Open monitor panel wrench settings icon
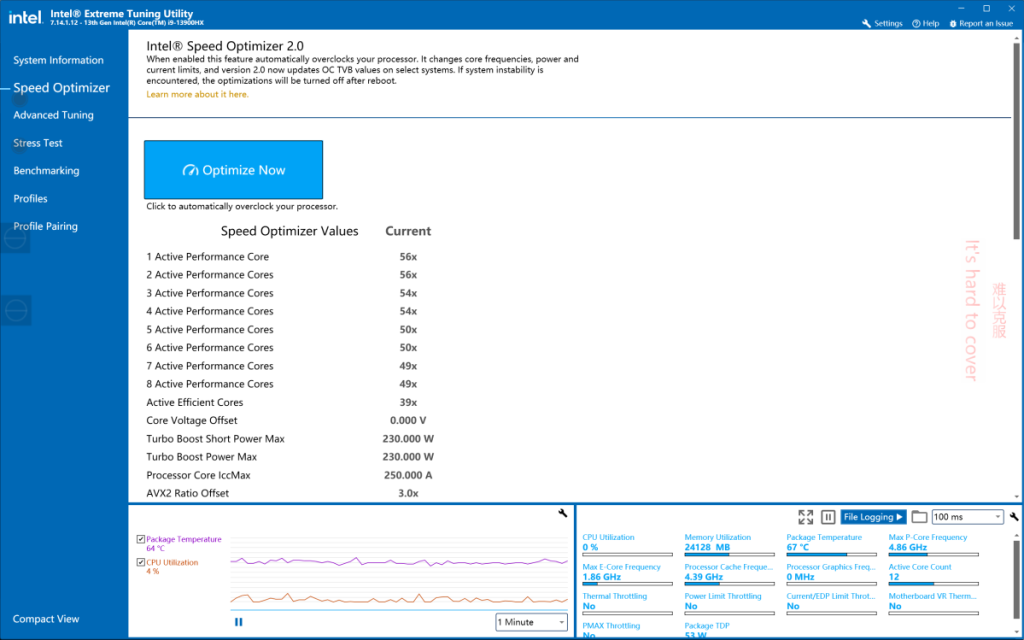Viewport: 1024px width, 640px height. tap(1014, 517)
